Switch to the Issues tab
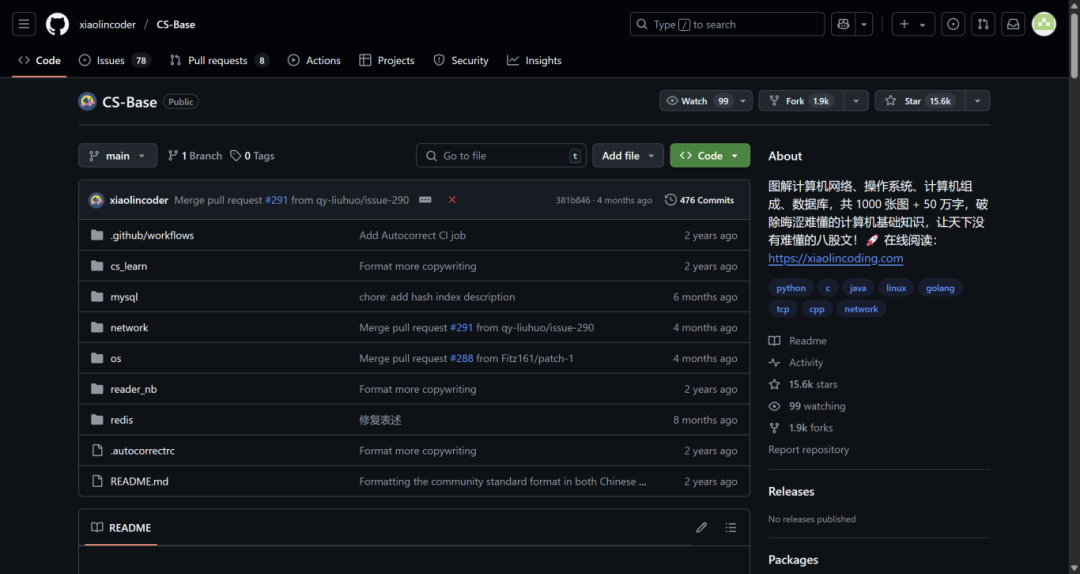The height and width of the screenshot is (574, 1080). pyautogui.click(x=114, y=61)
